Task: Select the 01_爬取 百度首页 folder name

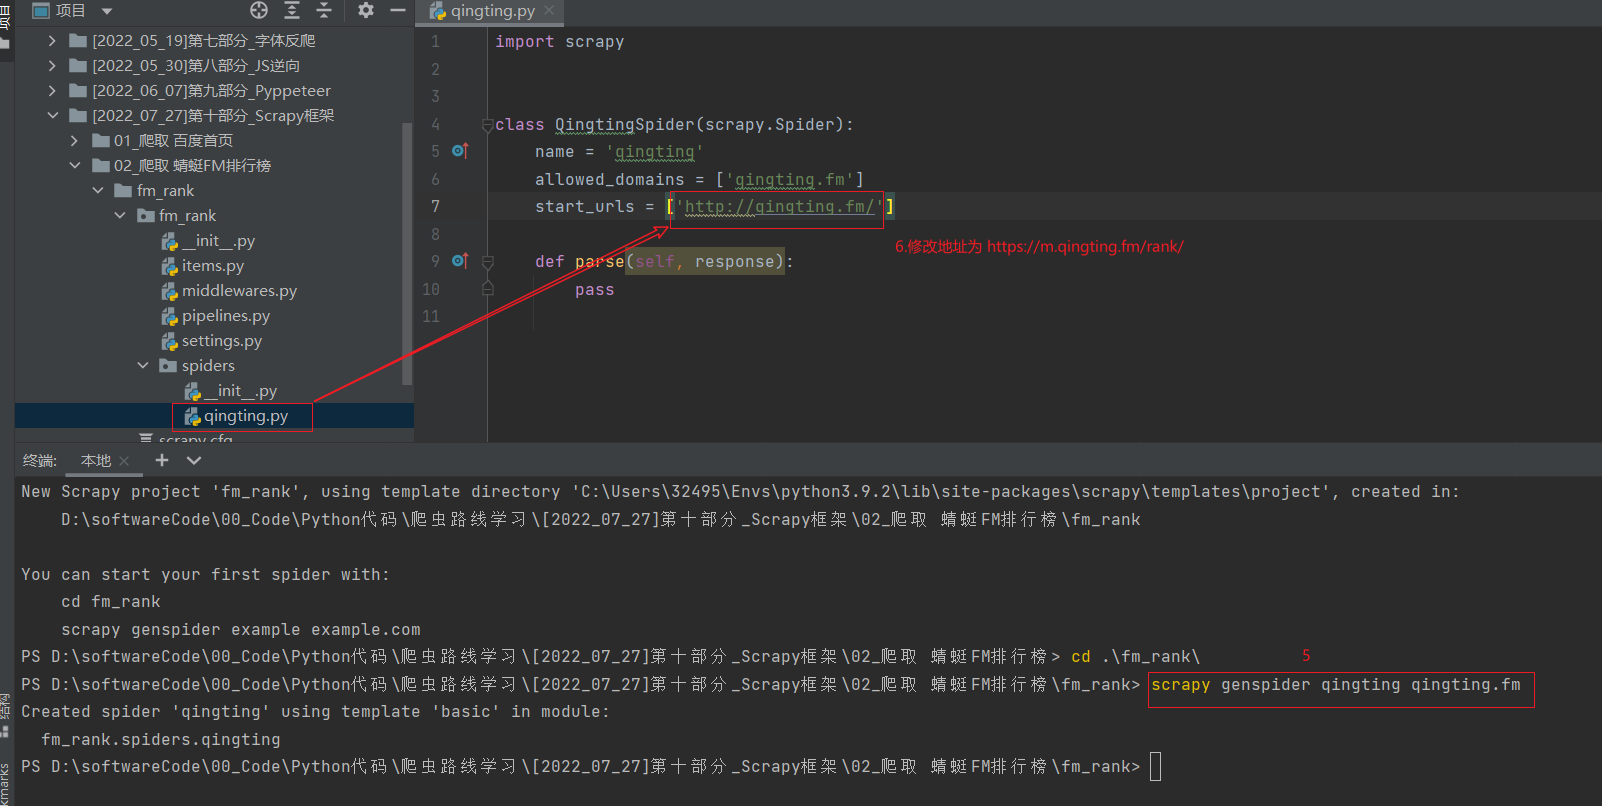Action: [x=173, y=141]
